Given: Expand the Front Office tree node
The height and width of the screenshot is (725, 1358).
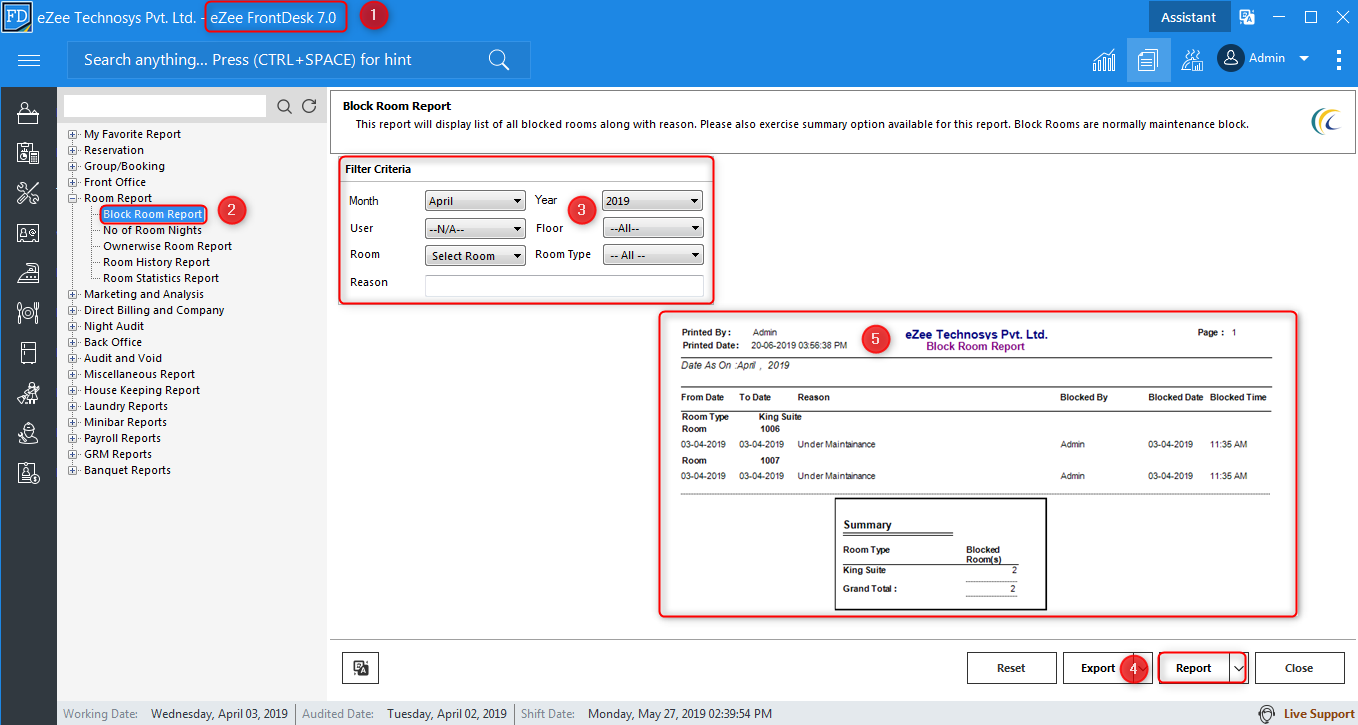Looking at the screenshot, I should [73, 182].
